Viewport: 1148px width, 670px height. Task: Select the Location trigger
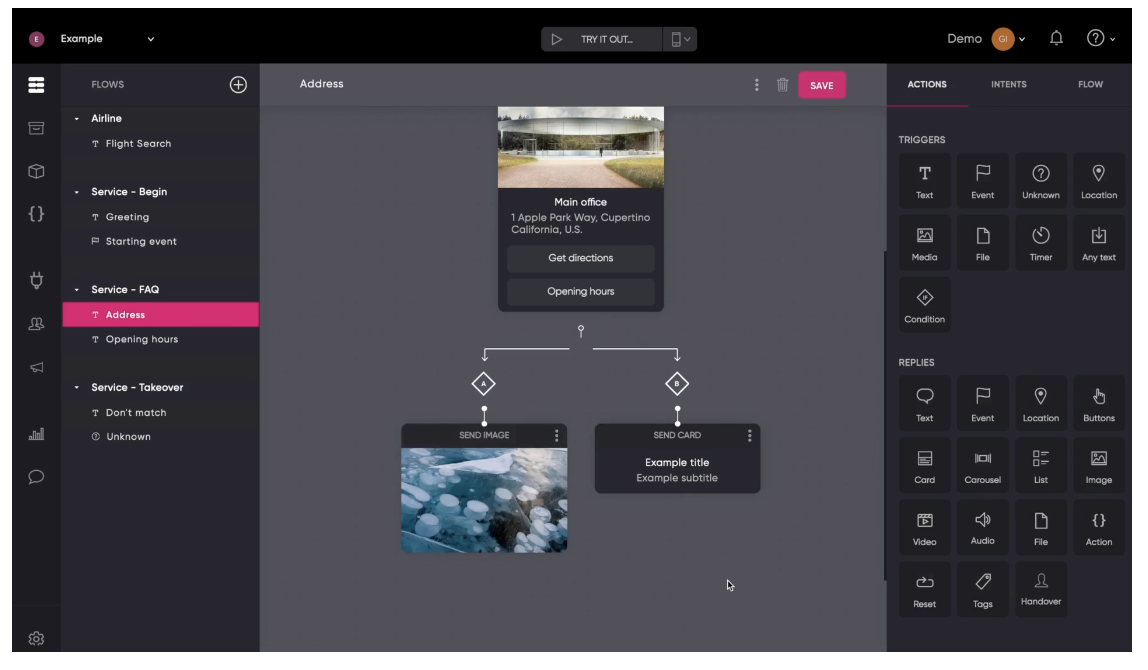[x=1098, y=180]
